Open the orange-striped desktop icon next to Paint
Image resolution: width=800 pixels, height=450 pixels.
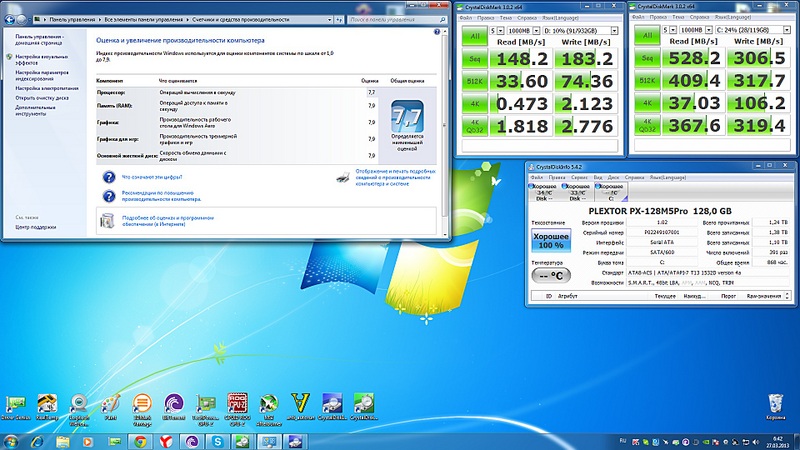pos(142,409)
